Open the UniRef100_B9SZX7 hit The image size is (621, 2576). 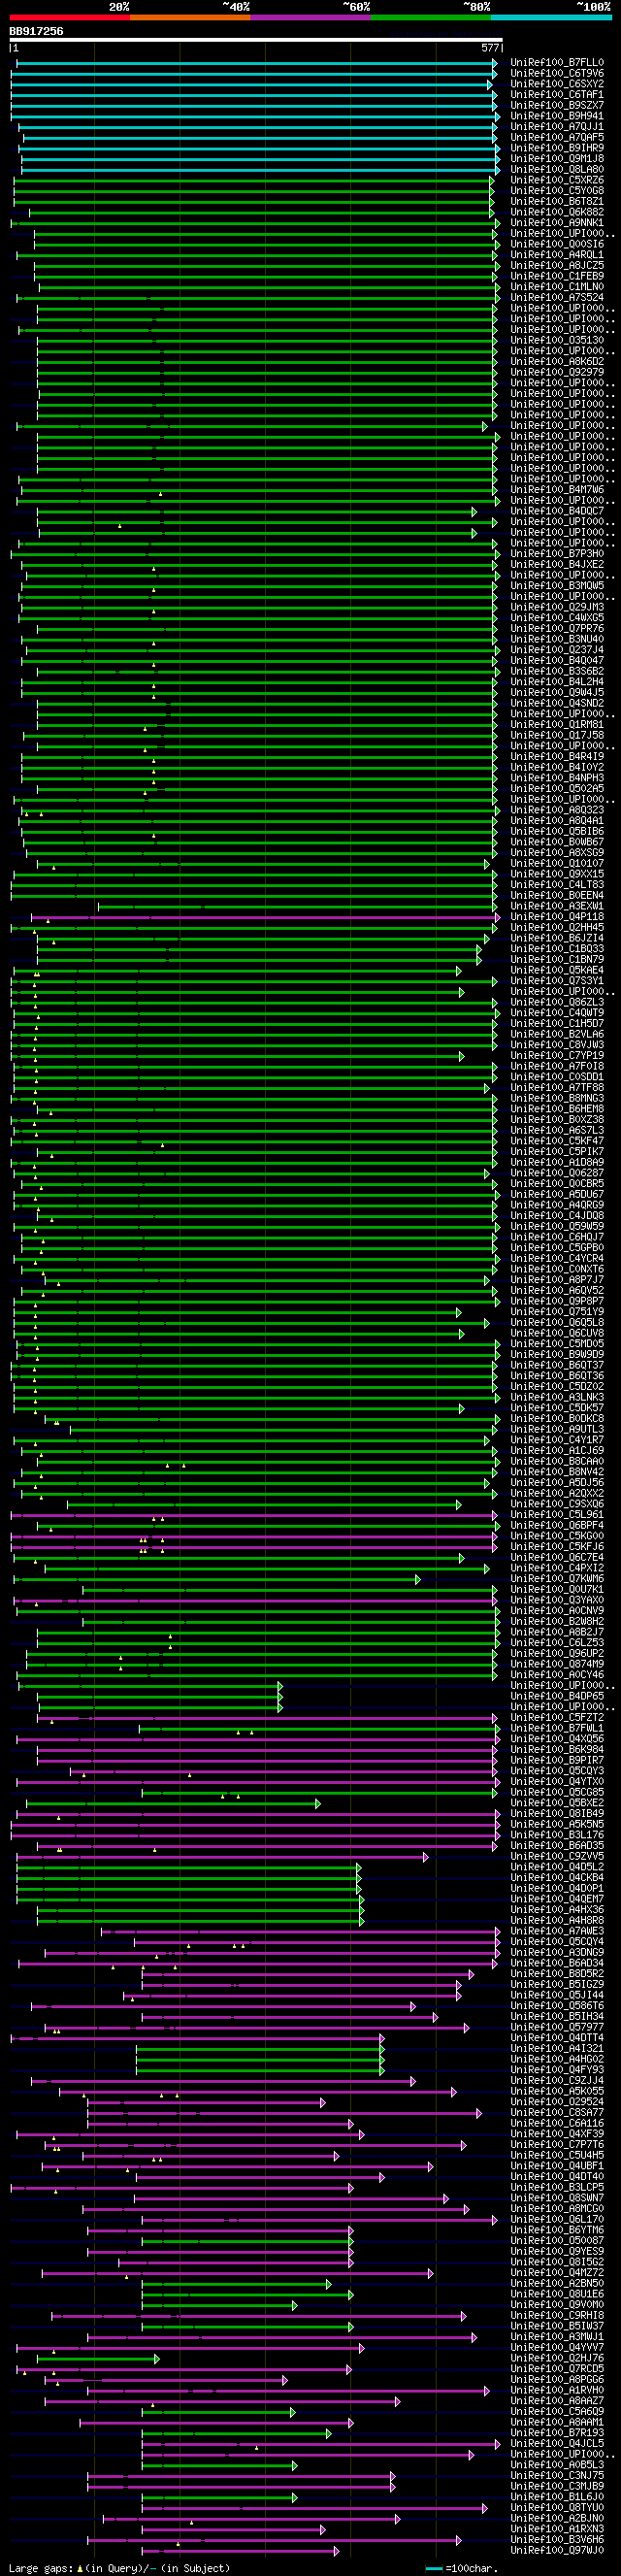tap(557, 105)
